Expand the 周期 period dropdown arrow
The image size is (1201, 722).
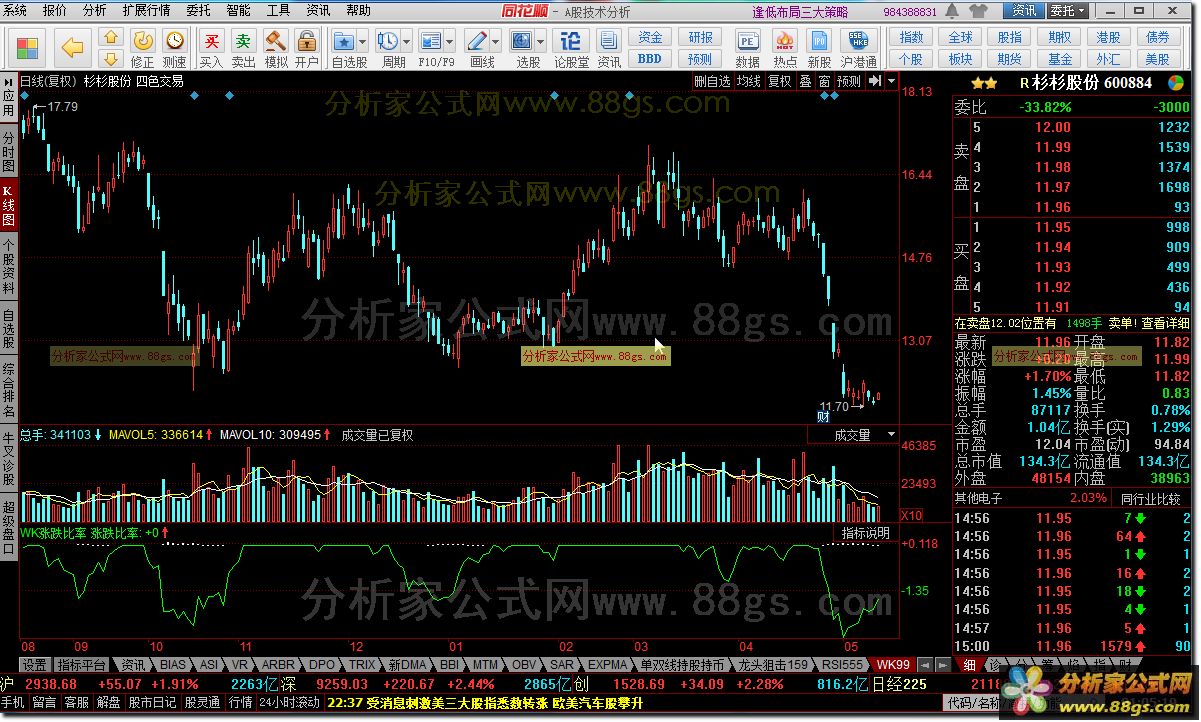(405, 41)
